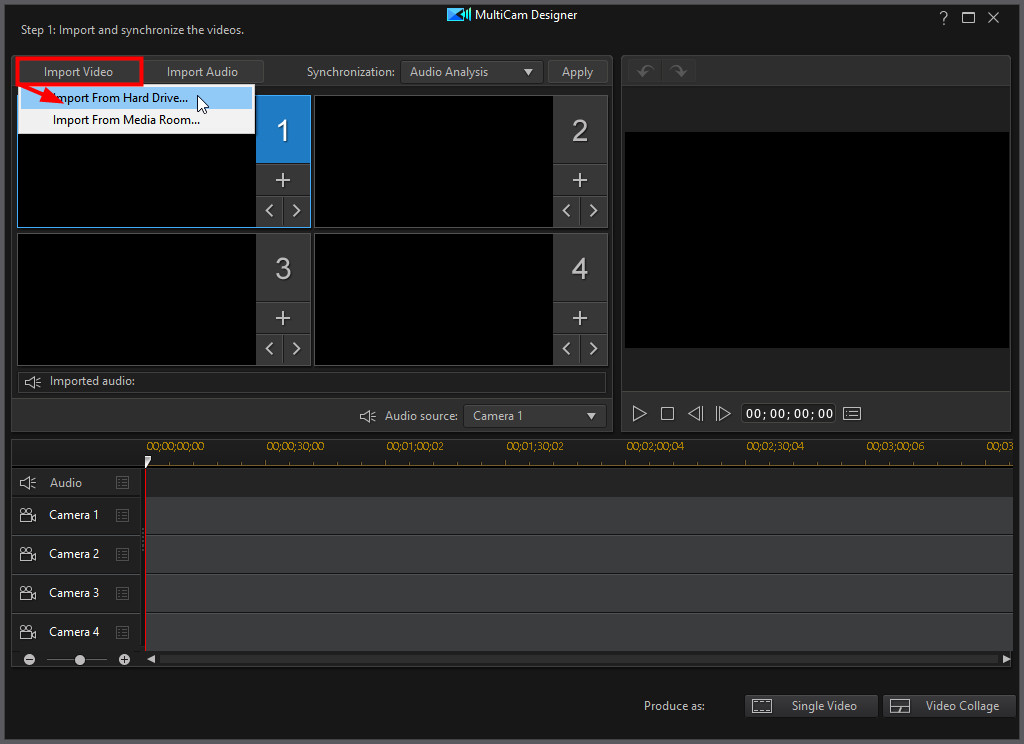Screen dimensions: 1024x744
Task: Select the Camera 1 track header
Action: click(x=76, y=515)
